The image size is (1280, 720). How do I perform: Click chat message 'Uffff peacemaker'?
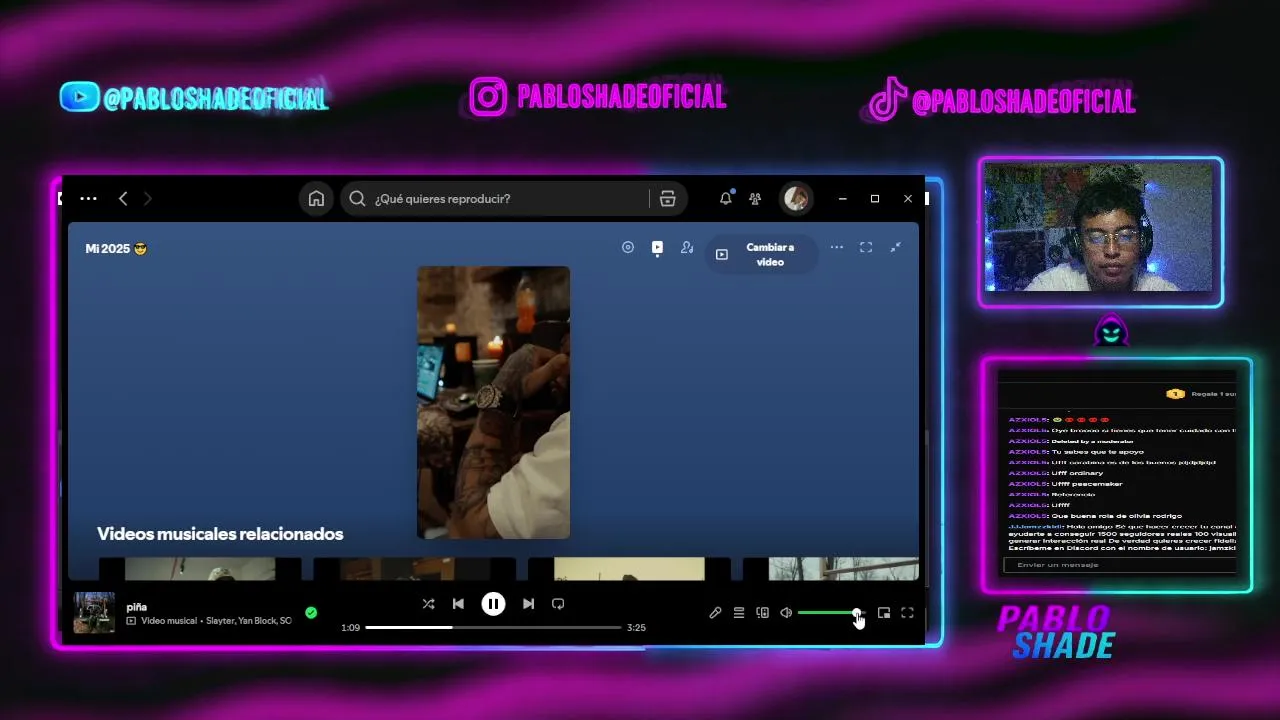(1087, 484)
